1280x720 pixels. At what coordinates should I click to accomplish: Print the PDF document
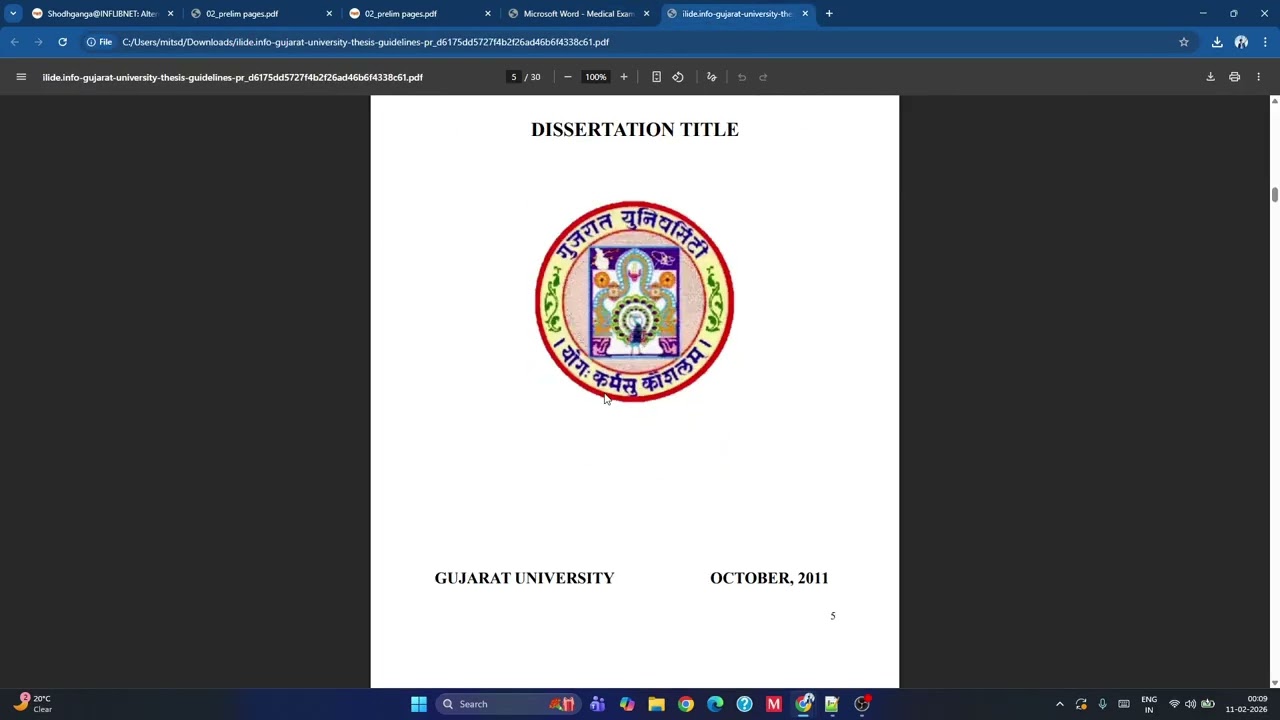coord(1235,77)
